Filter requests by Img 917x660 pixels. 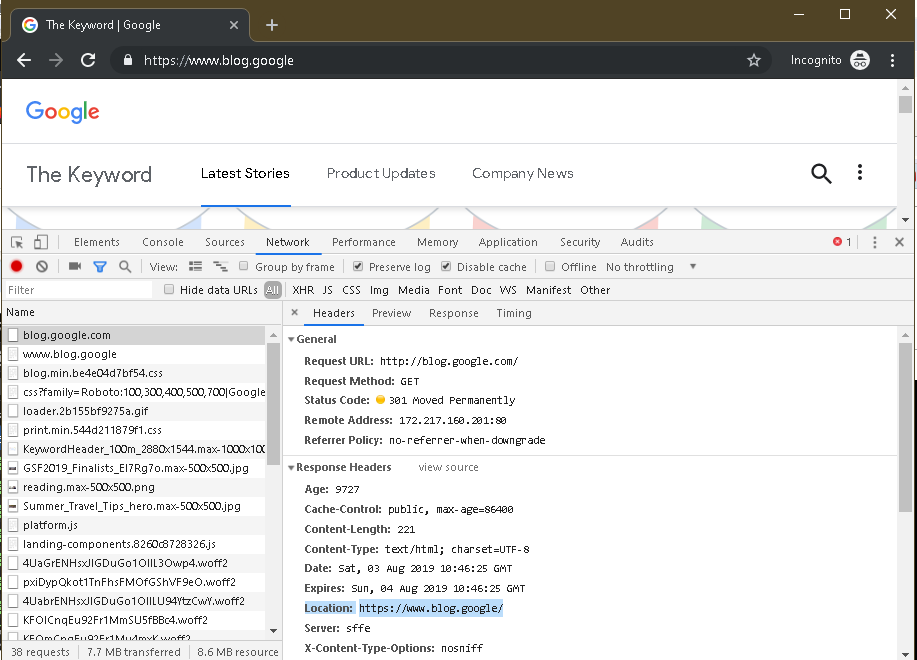379,290
